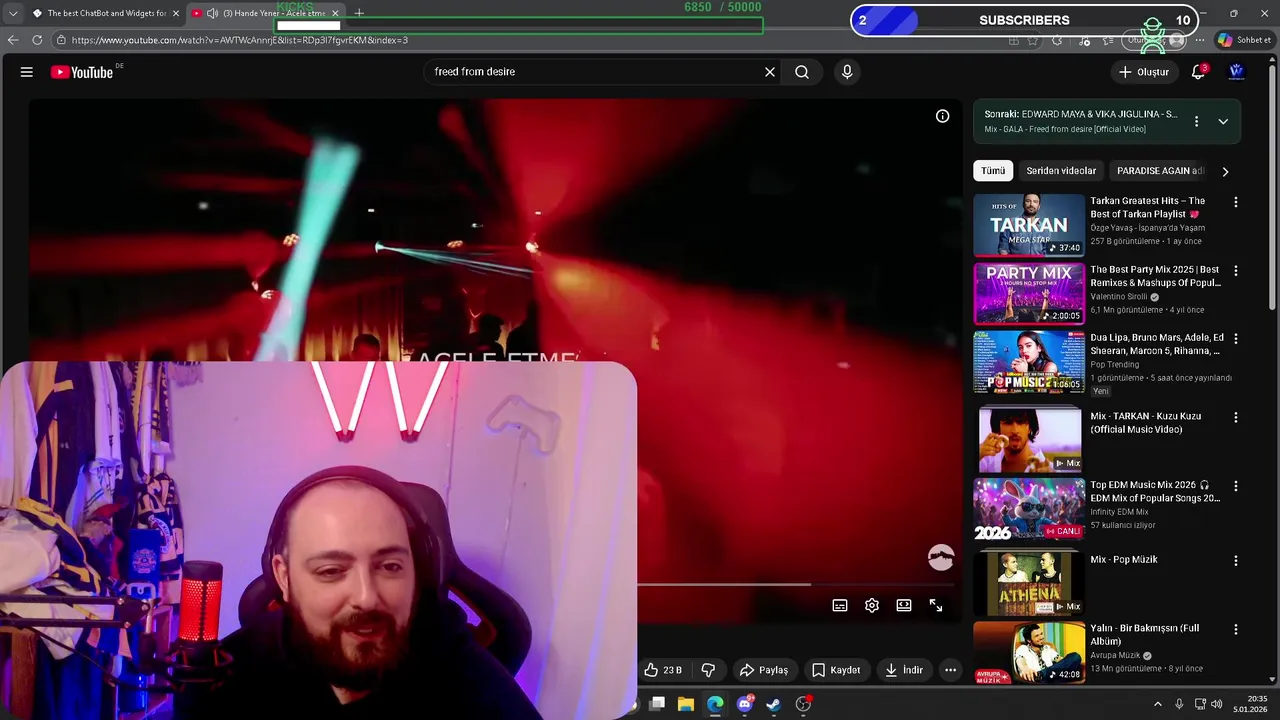Share the video via Paylaş
1280x720 pixels.
click(x=765, y=670)
